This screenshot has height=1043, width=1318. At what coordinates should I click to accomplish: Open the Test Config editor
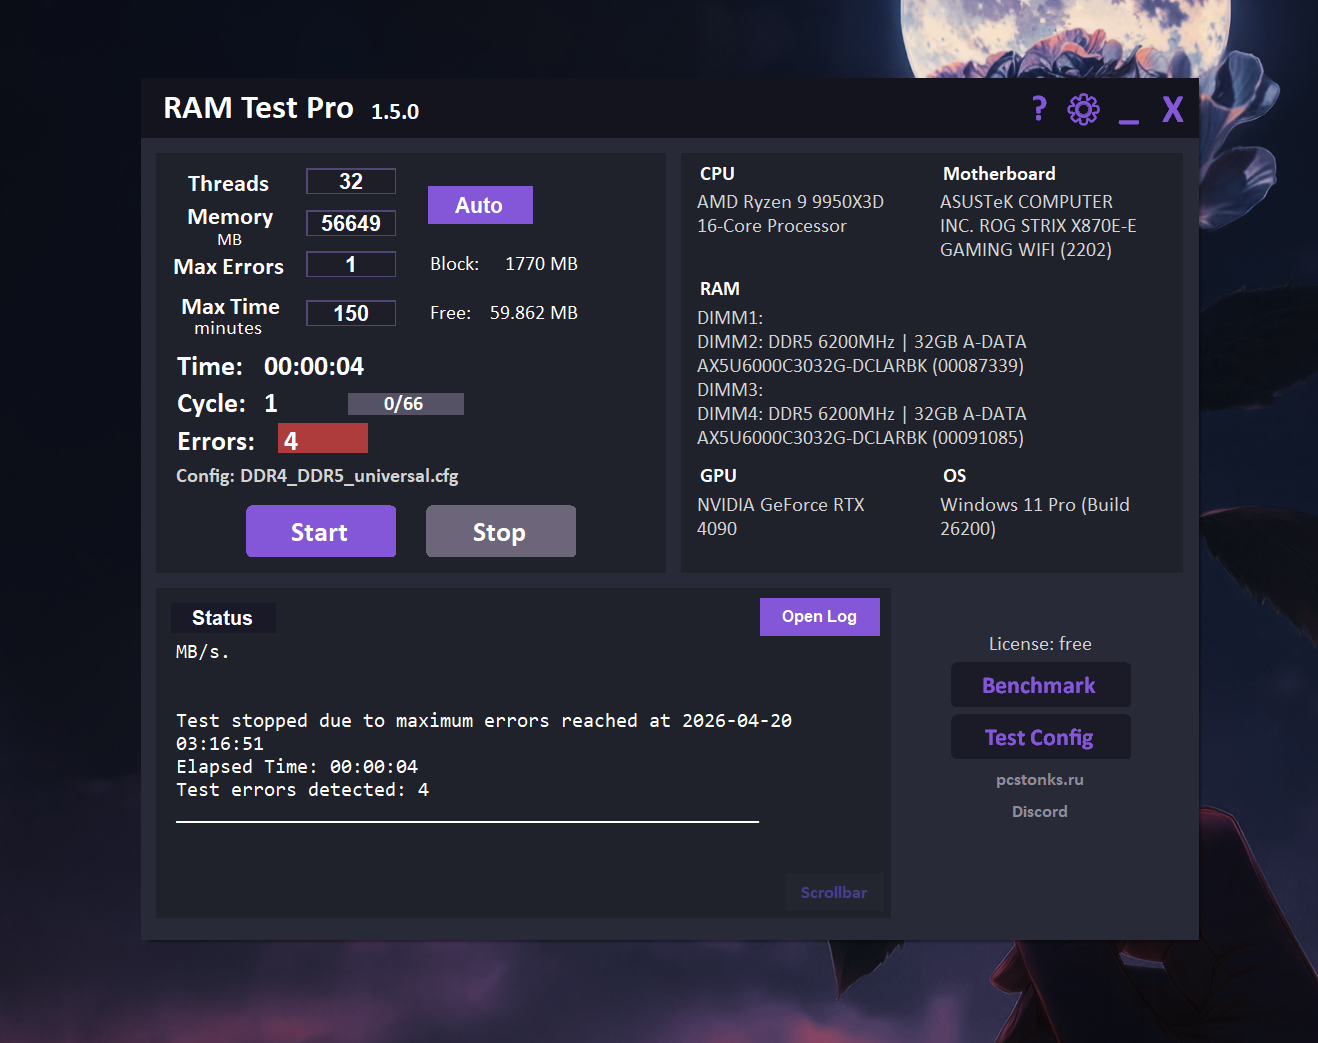tap(1040, 737)
